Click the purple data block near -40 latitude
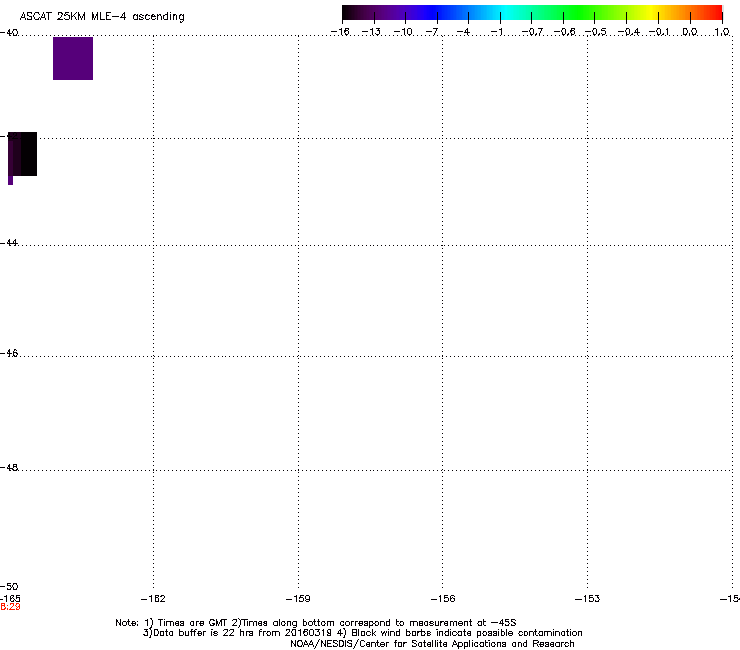 tap(73, 59)
